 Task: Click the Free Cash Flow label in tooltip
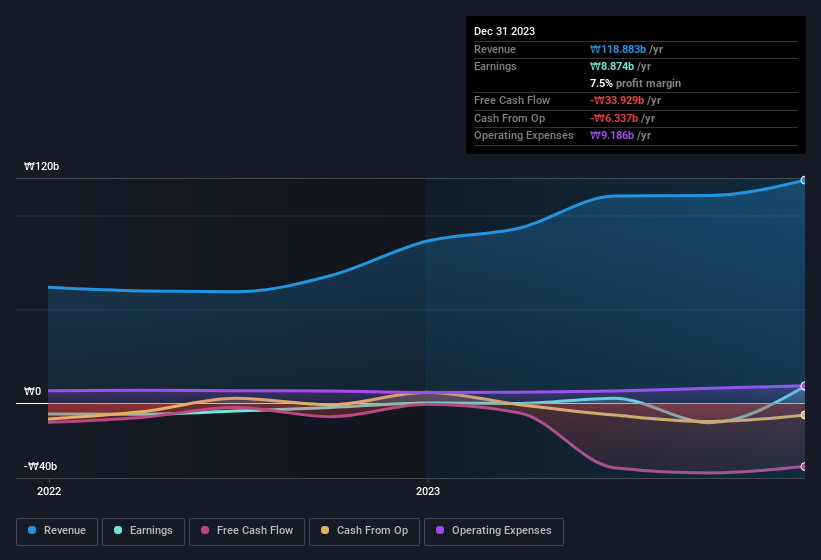point(512,100)
